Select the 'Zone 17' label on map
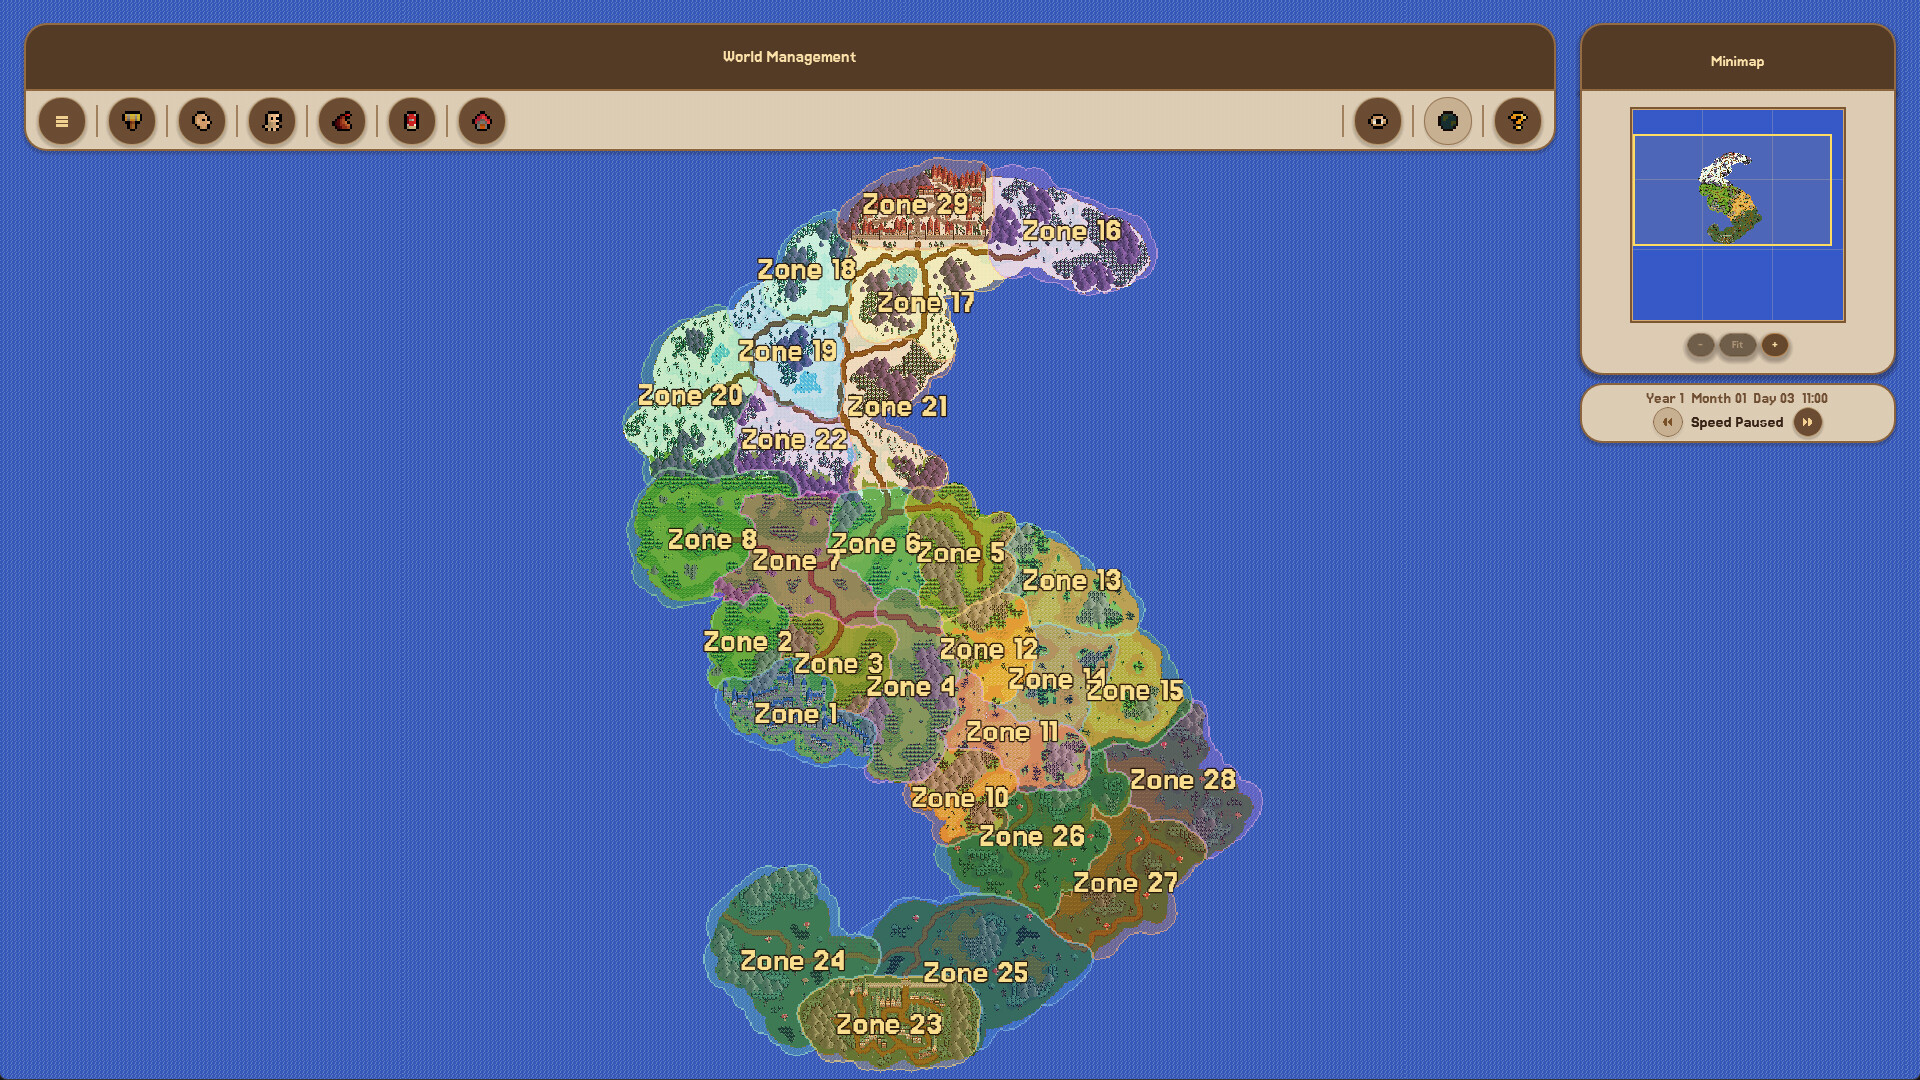The width and height of the screenshot is (1920, 1080). point(926,303)
